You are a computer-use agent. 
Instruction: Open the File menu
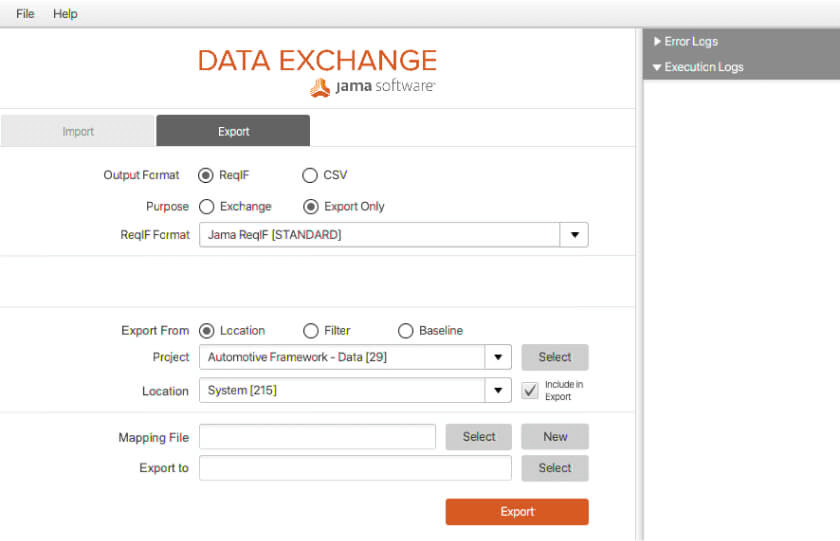(25, 14)
